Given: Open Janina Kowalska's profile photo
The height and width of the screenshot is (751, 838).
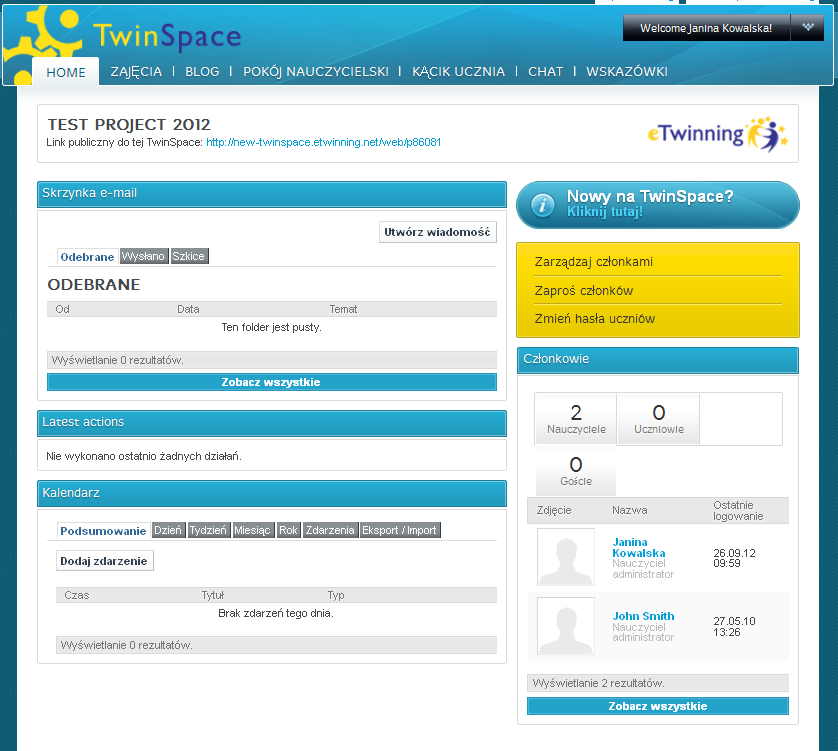Looking at the screenshot, I should click(x=565, y=557).
